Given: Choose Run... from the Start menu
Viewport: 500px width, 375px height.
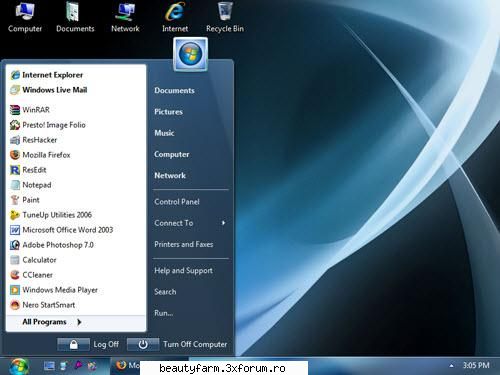Looking at the screenshot, I should tap(164, 313).
